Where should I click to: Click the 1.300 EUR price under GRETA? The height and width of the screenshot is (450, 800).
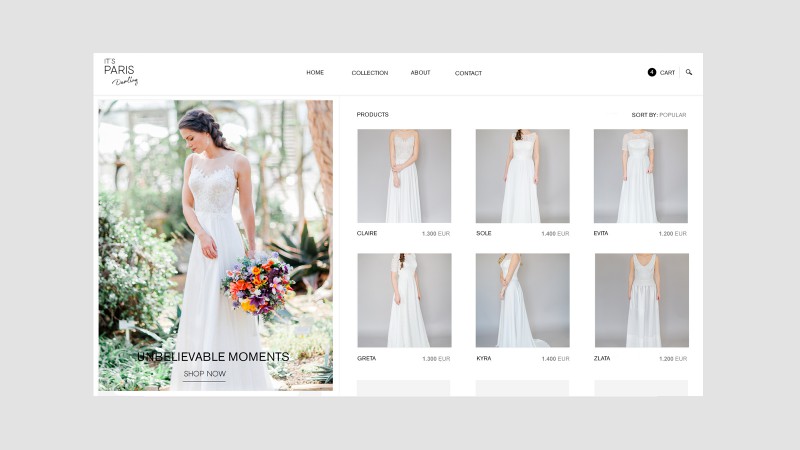tap(436, 359)
